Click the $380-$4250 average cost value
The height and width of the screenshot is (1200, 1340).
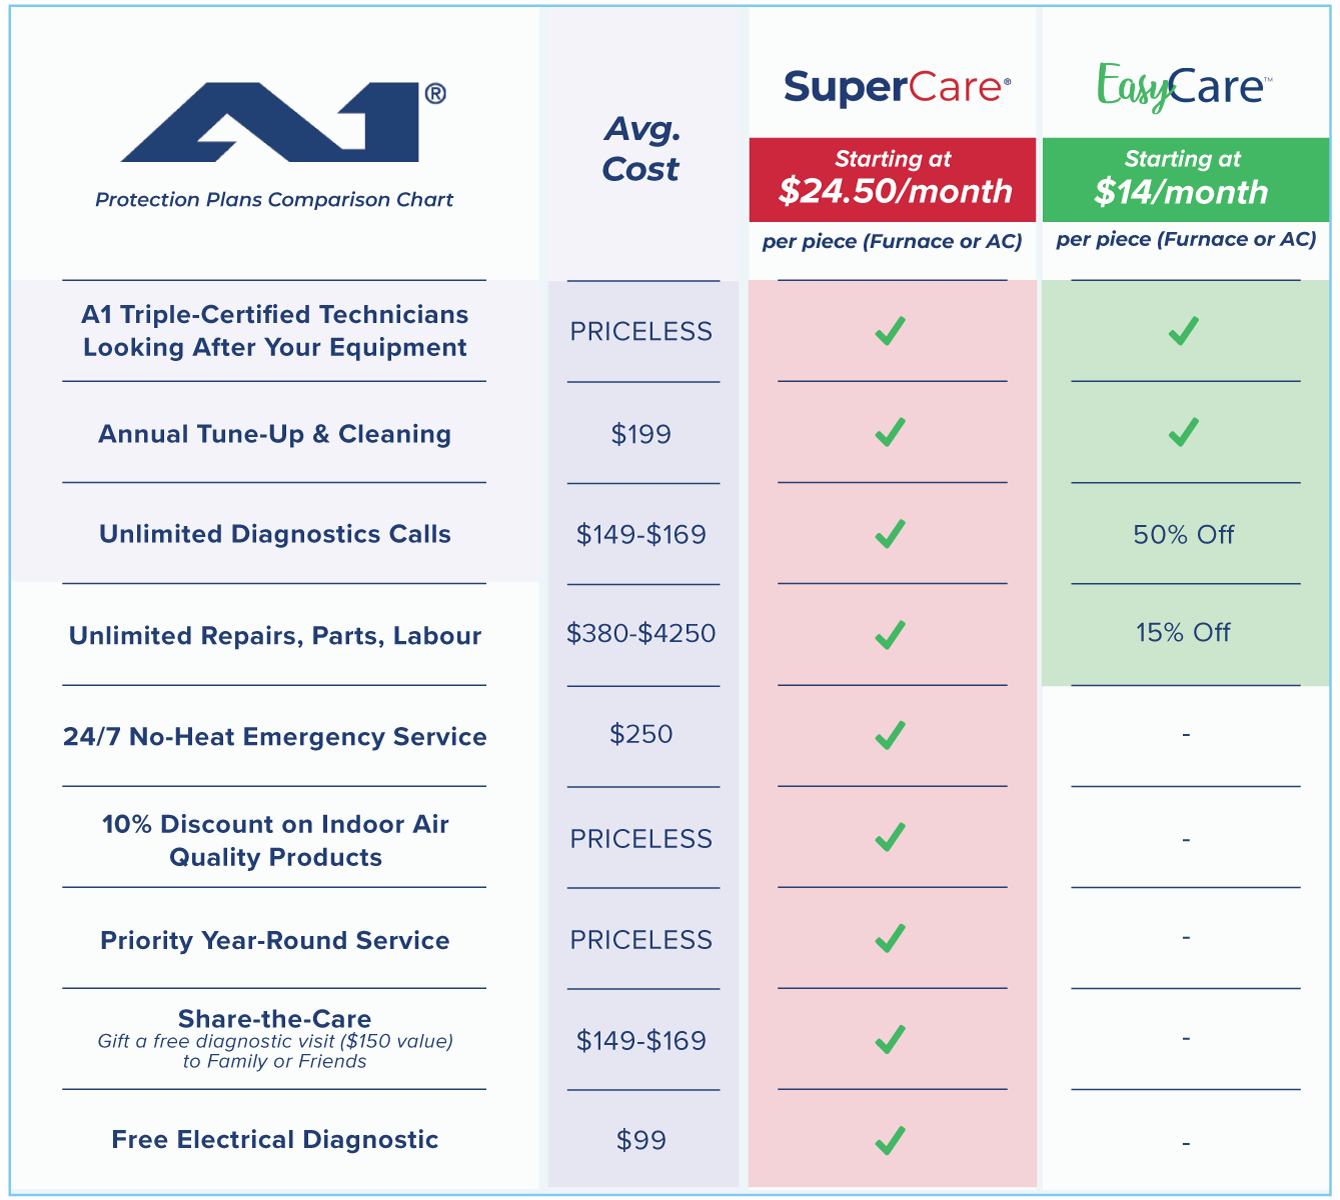(x=641, y=633)
